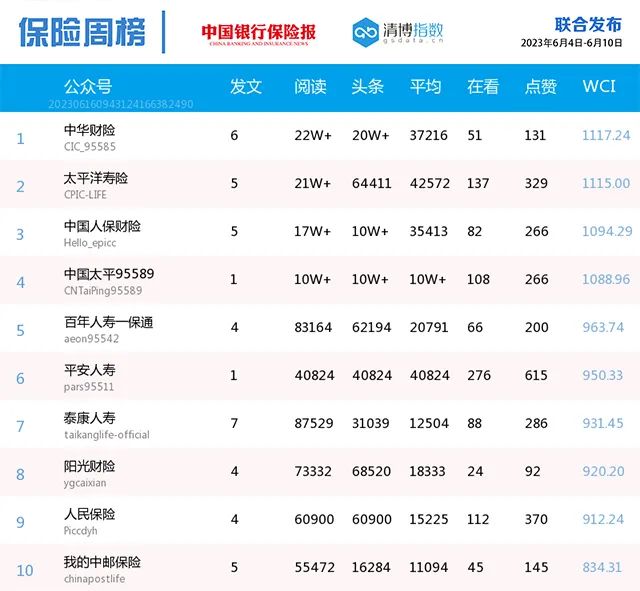Image resolution: width=640 pixels, height=591 pixels.
Task: Click the 公众号 column header
Action: point(88,87)
